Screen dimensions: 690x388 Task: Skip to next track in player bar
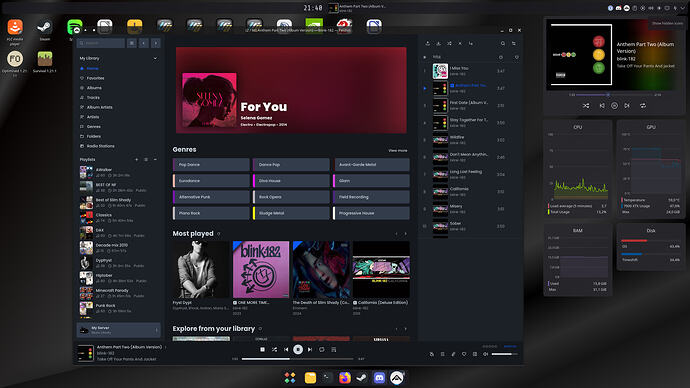[310, 349]
